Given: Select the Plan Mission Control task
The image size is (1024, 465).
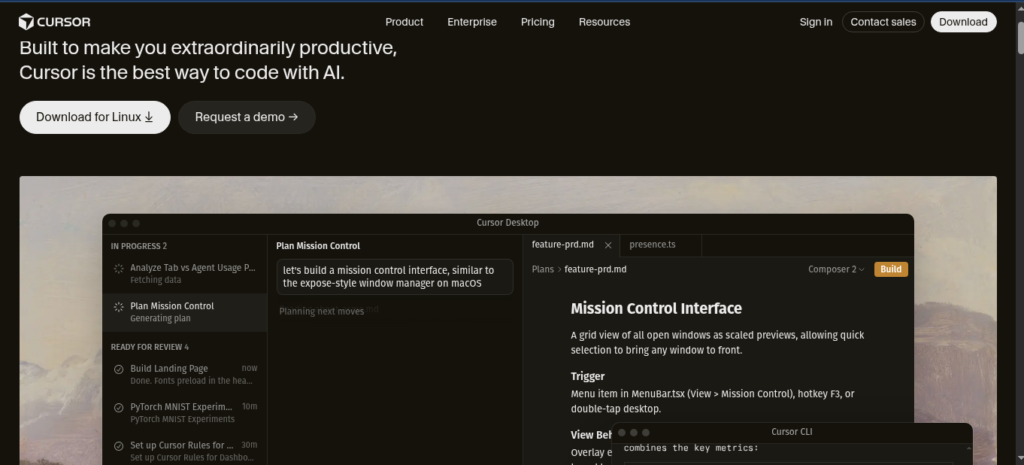Looking at the screenshot, I should (185, 312).
